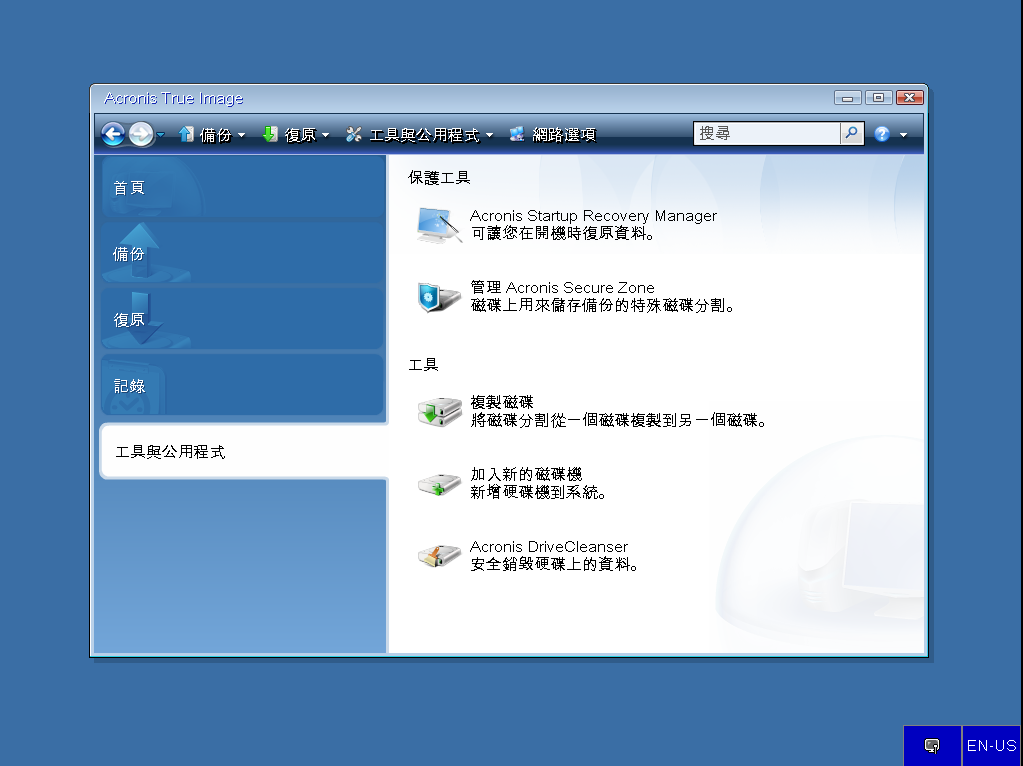Click the magnifier search button
The height and width of the screenshot is (766, 1023).
point(851,134)
